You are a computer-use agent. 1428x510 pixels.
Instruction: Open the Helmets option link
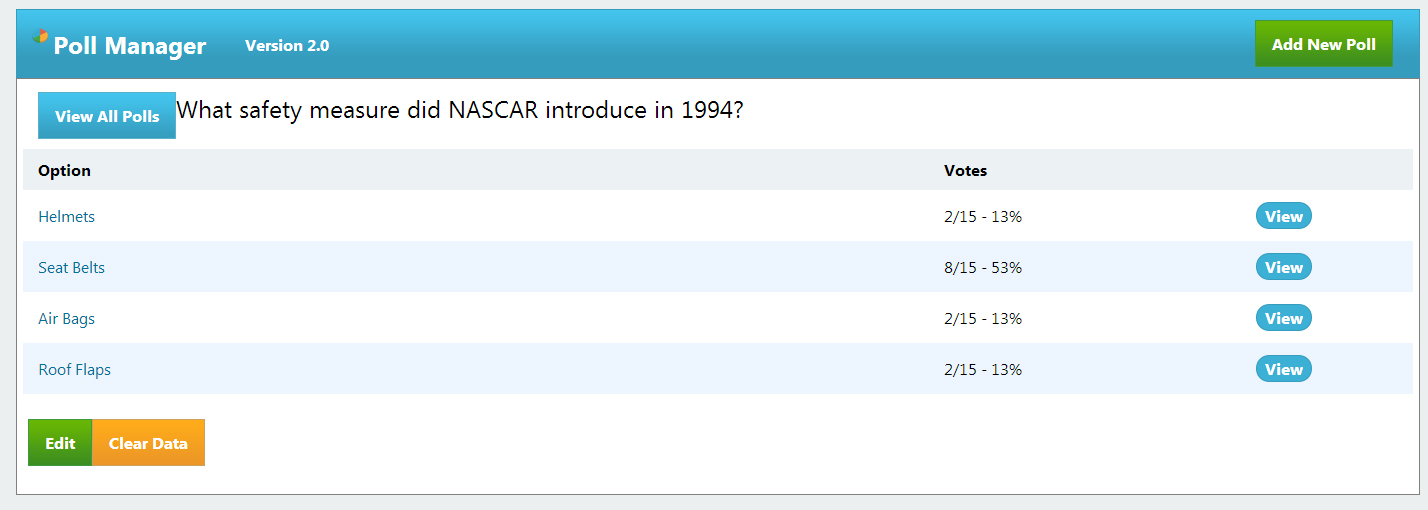(66, 217)
